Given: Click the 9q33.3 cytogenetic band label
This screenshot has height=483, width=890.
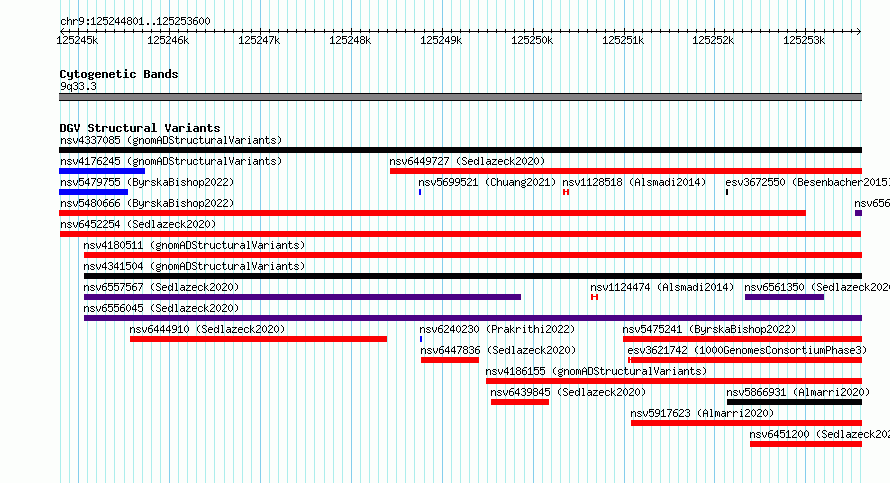Looking at the screenshot, I should tap(78, 86).
